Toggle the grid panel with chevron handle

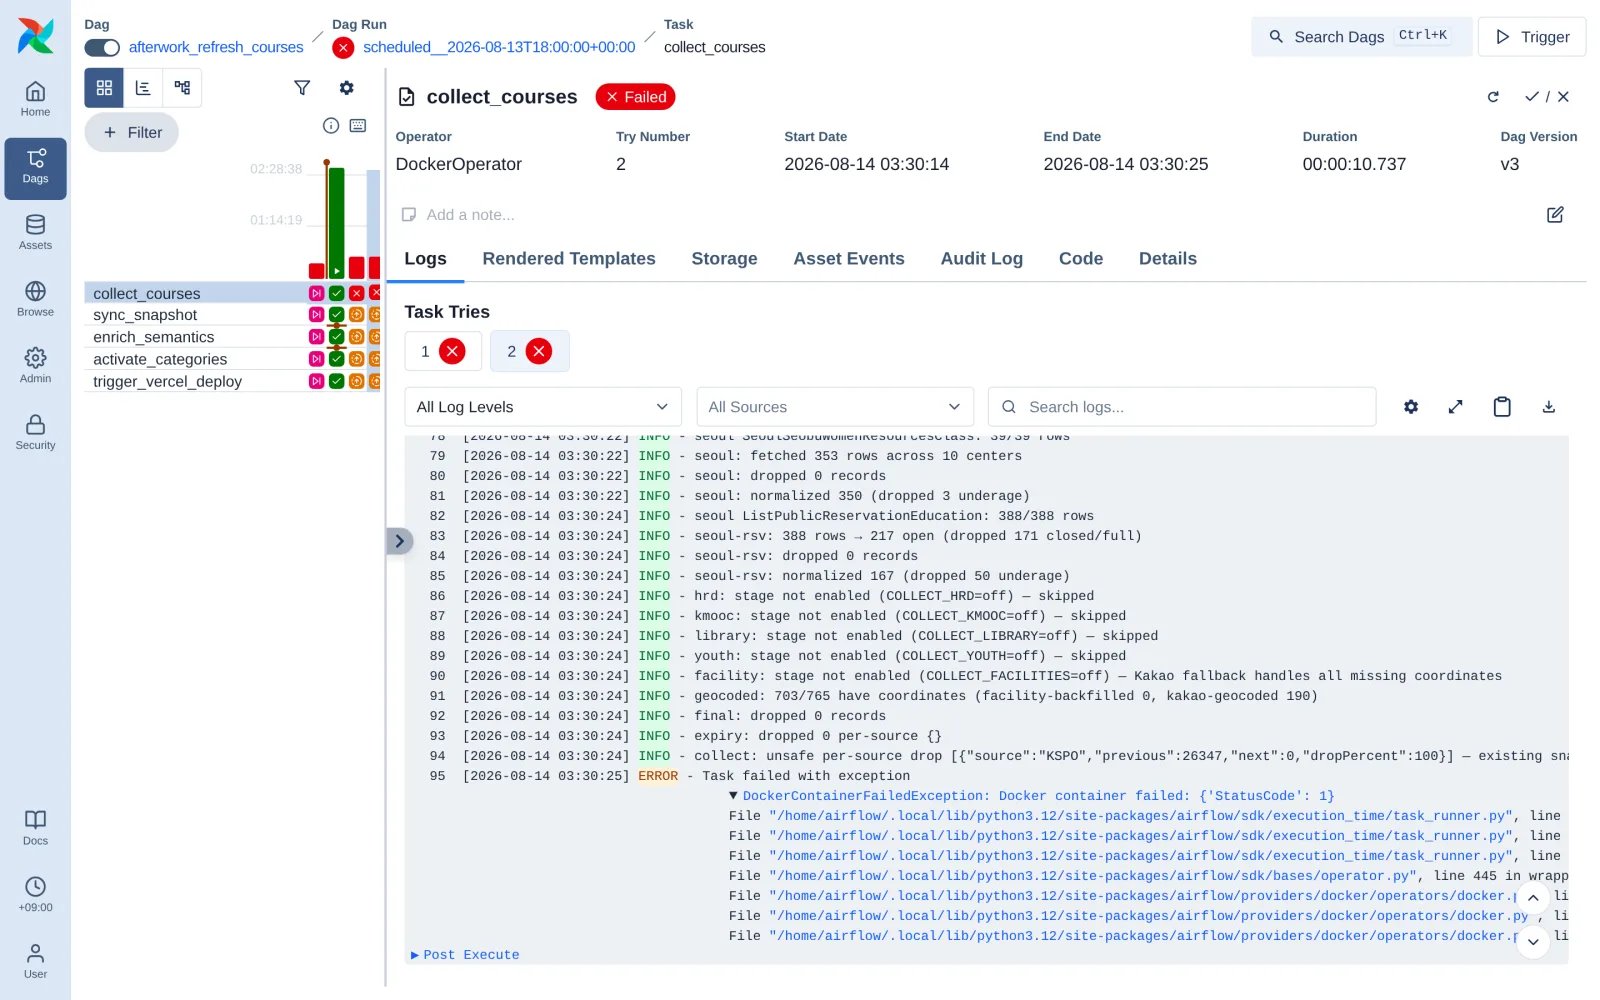pyautogui.click(x=399, y=541)
